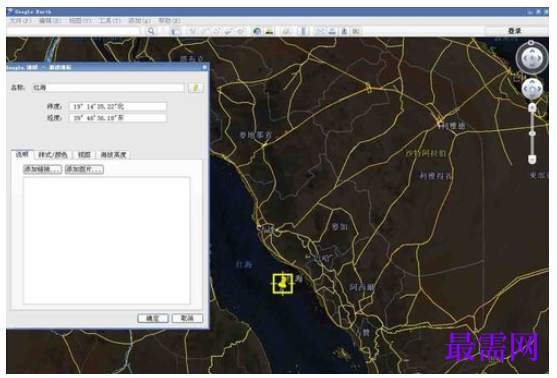Open the planet switcher toolbar icon
557x378 pixels.
(286, 31)
